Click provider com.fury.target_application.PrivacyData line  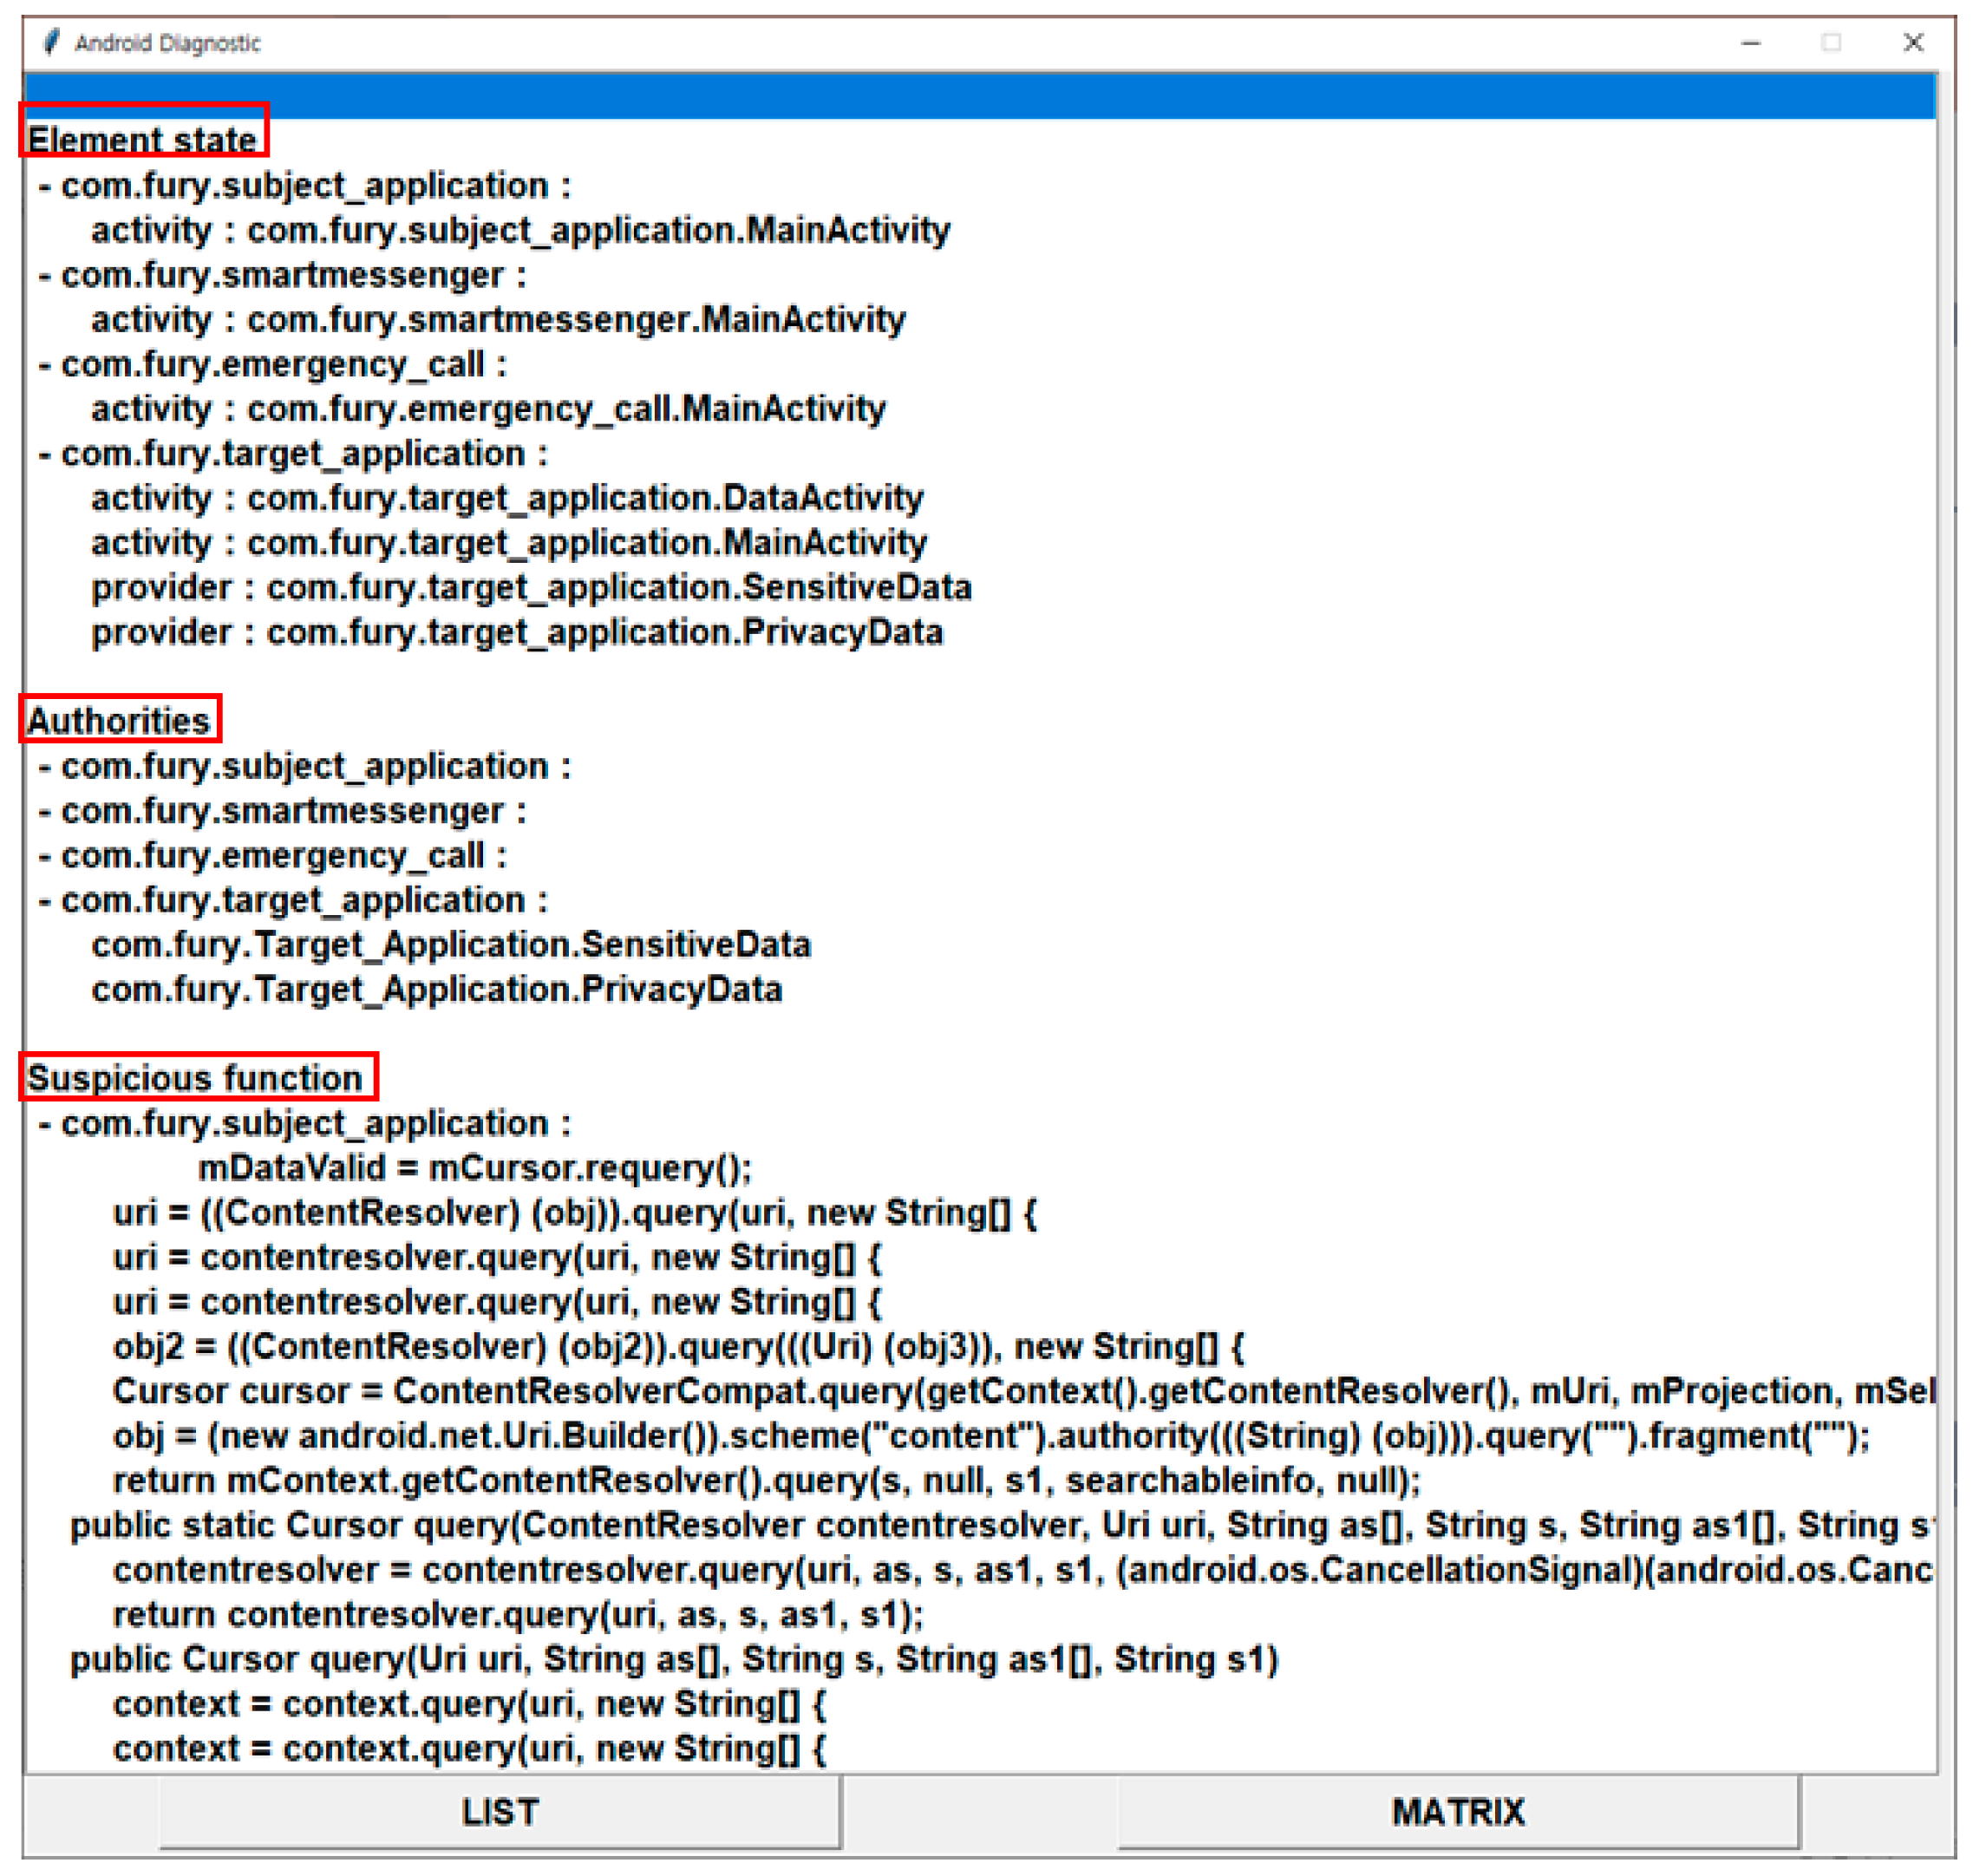click(517, 632)
